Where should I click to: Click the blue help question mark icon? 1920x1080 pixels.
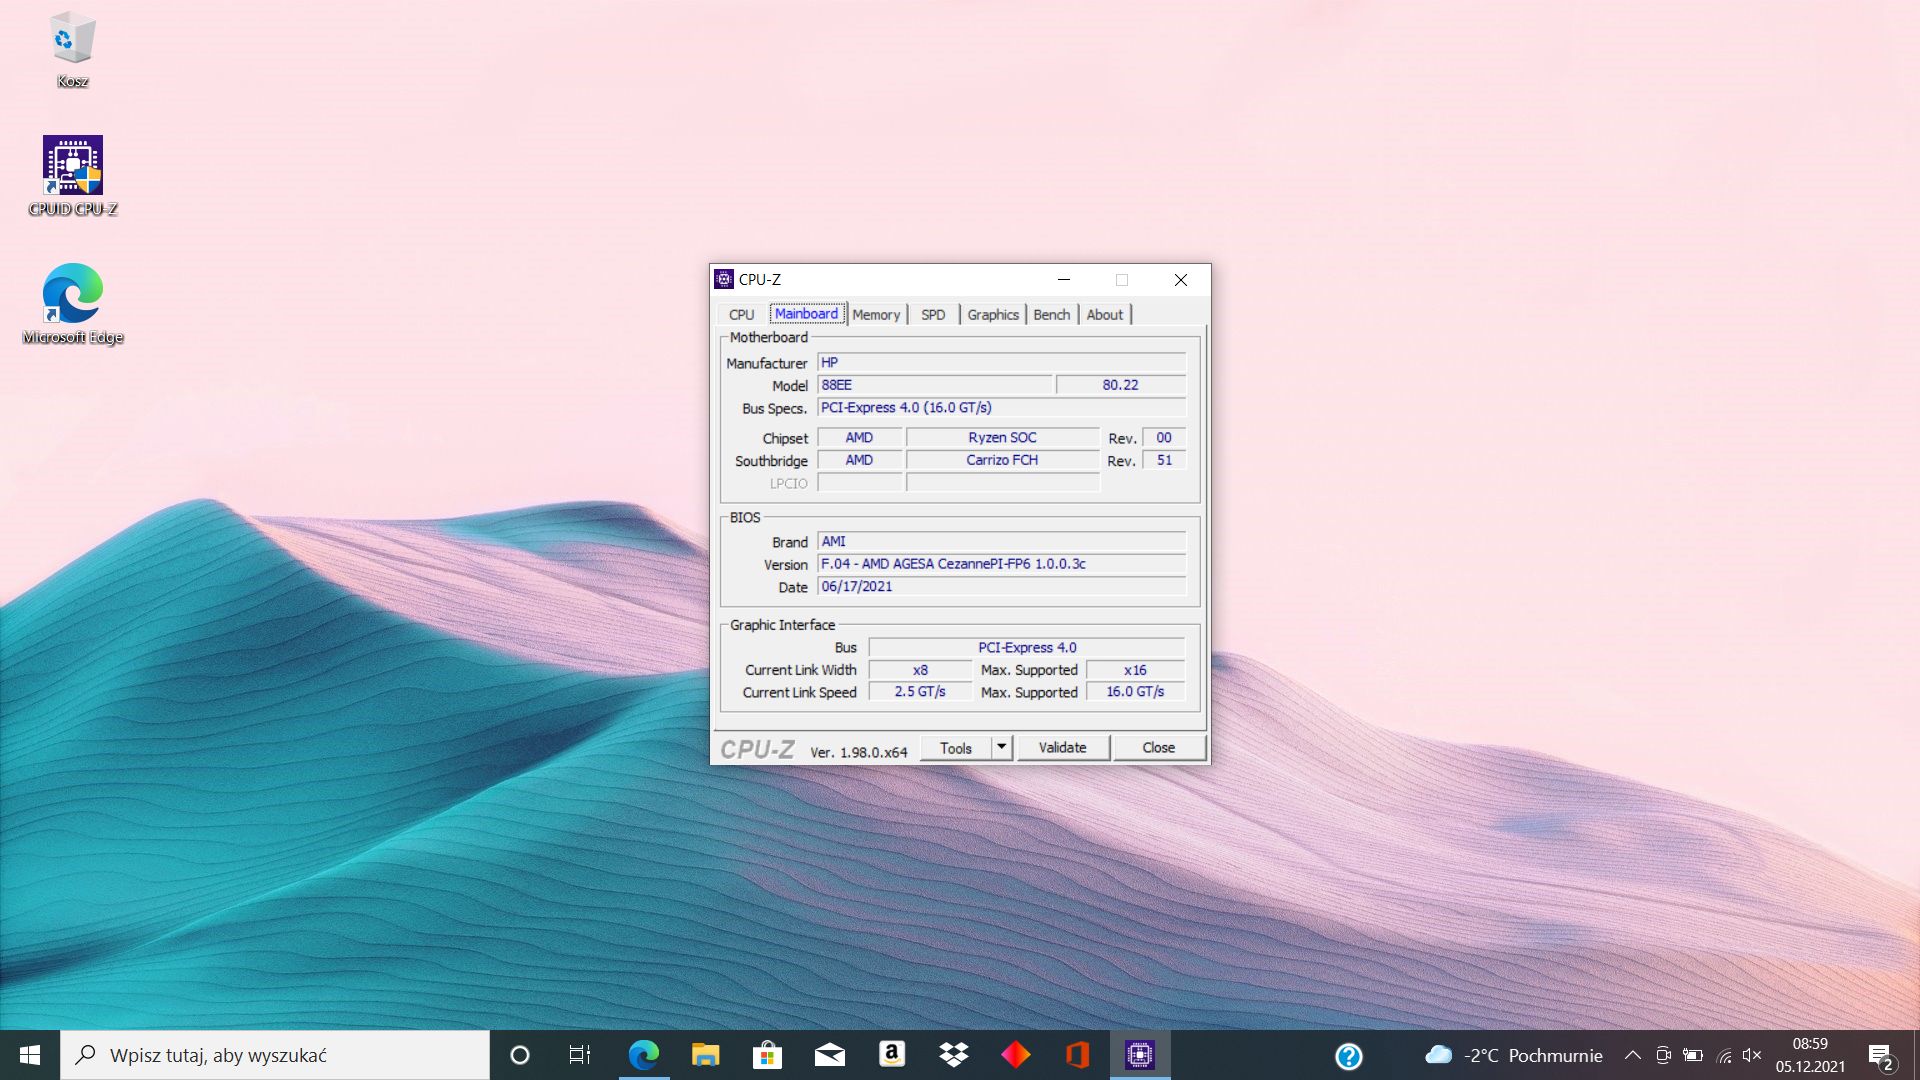(1348, 1056)
